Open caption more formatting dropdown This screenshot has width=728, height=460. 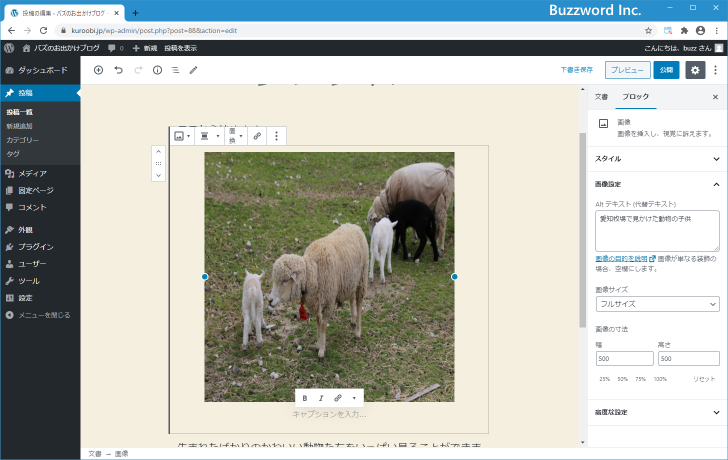pos(354,398)
